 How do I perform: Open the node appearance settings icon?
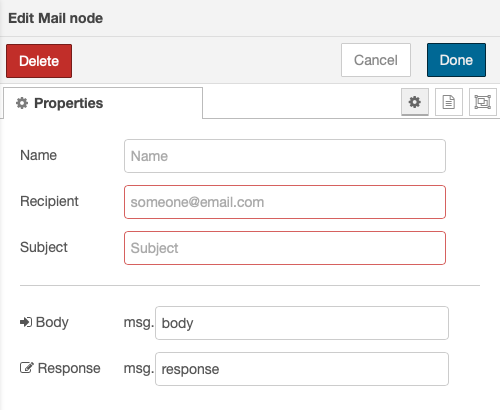point(482,102)
